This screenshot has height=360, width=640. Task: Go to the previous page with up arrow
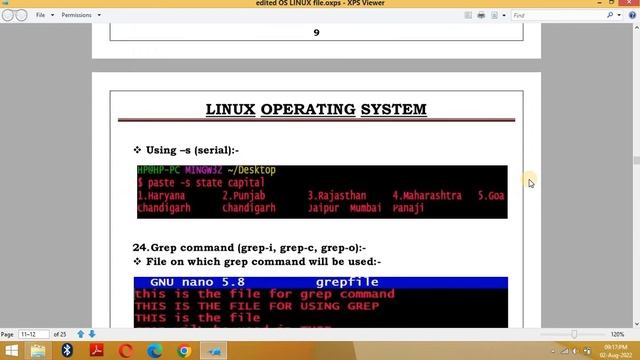point(80,334)
